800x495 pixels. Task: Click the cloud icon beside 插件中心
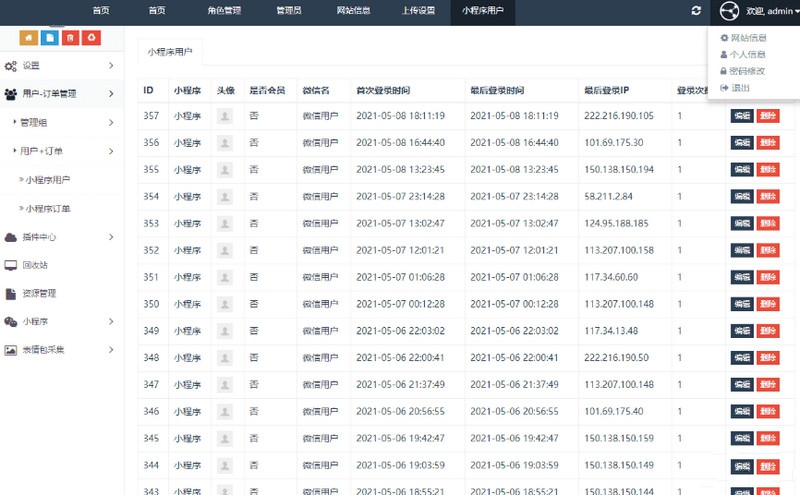(x=11, y=237)
